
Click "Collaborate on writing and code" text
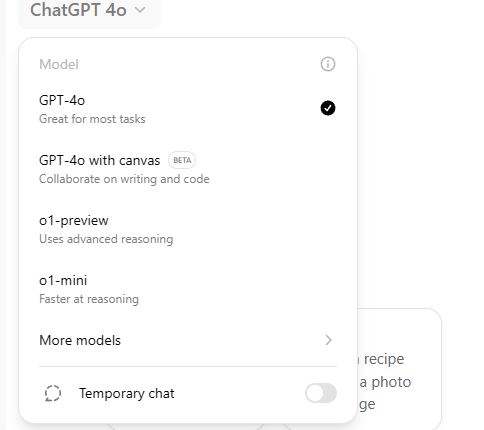(x=124, y=179)
